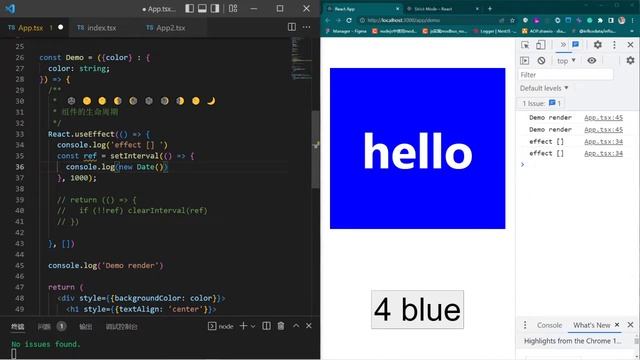Close the DevTools panel
The image size is (640, 360).
point(630,45)
